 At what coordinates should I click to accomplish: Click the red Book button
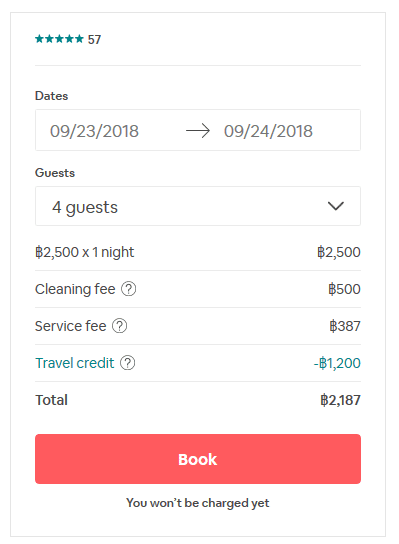click(x=198, y=459)
